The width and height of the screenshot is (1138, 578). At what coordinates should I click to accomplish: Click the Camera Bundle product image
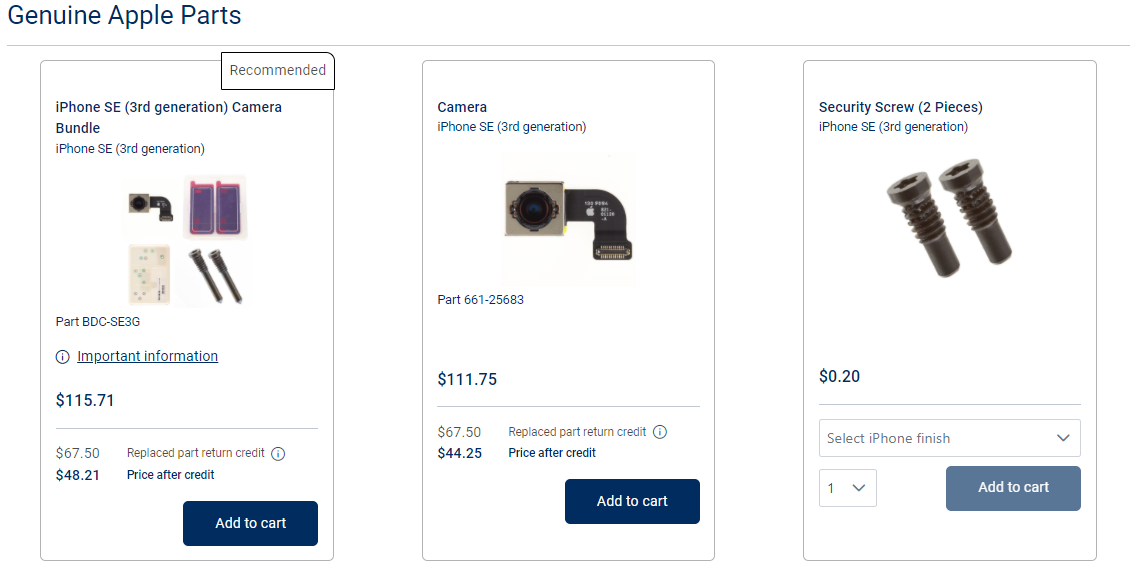pos(187,240)
